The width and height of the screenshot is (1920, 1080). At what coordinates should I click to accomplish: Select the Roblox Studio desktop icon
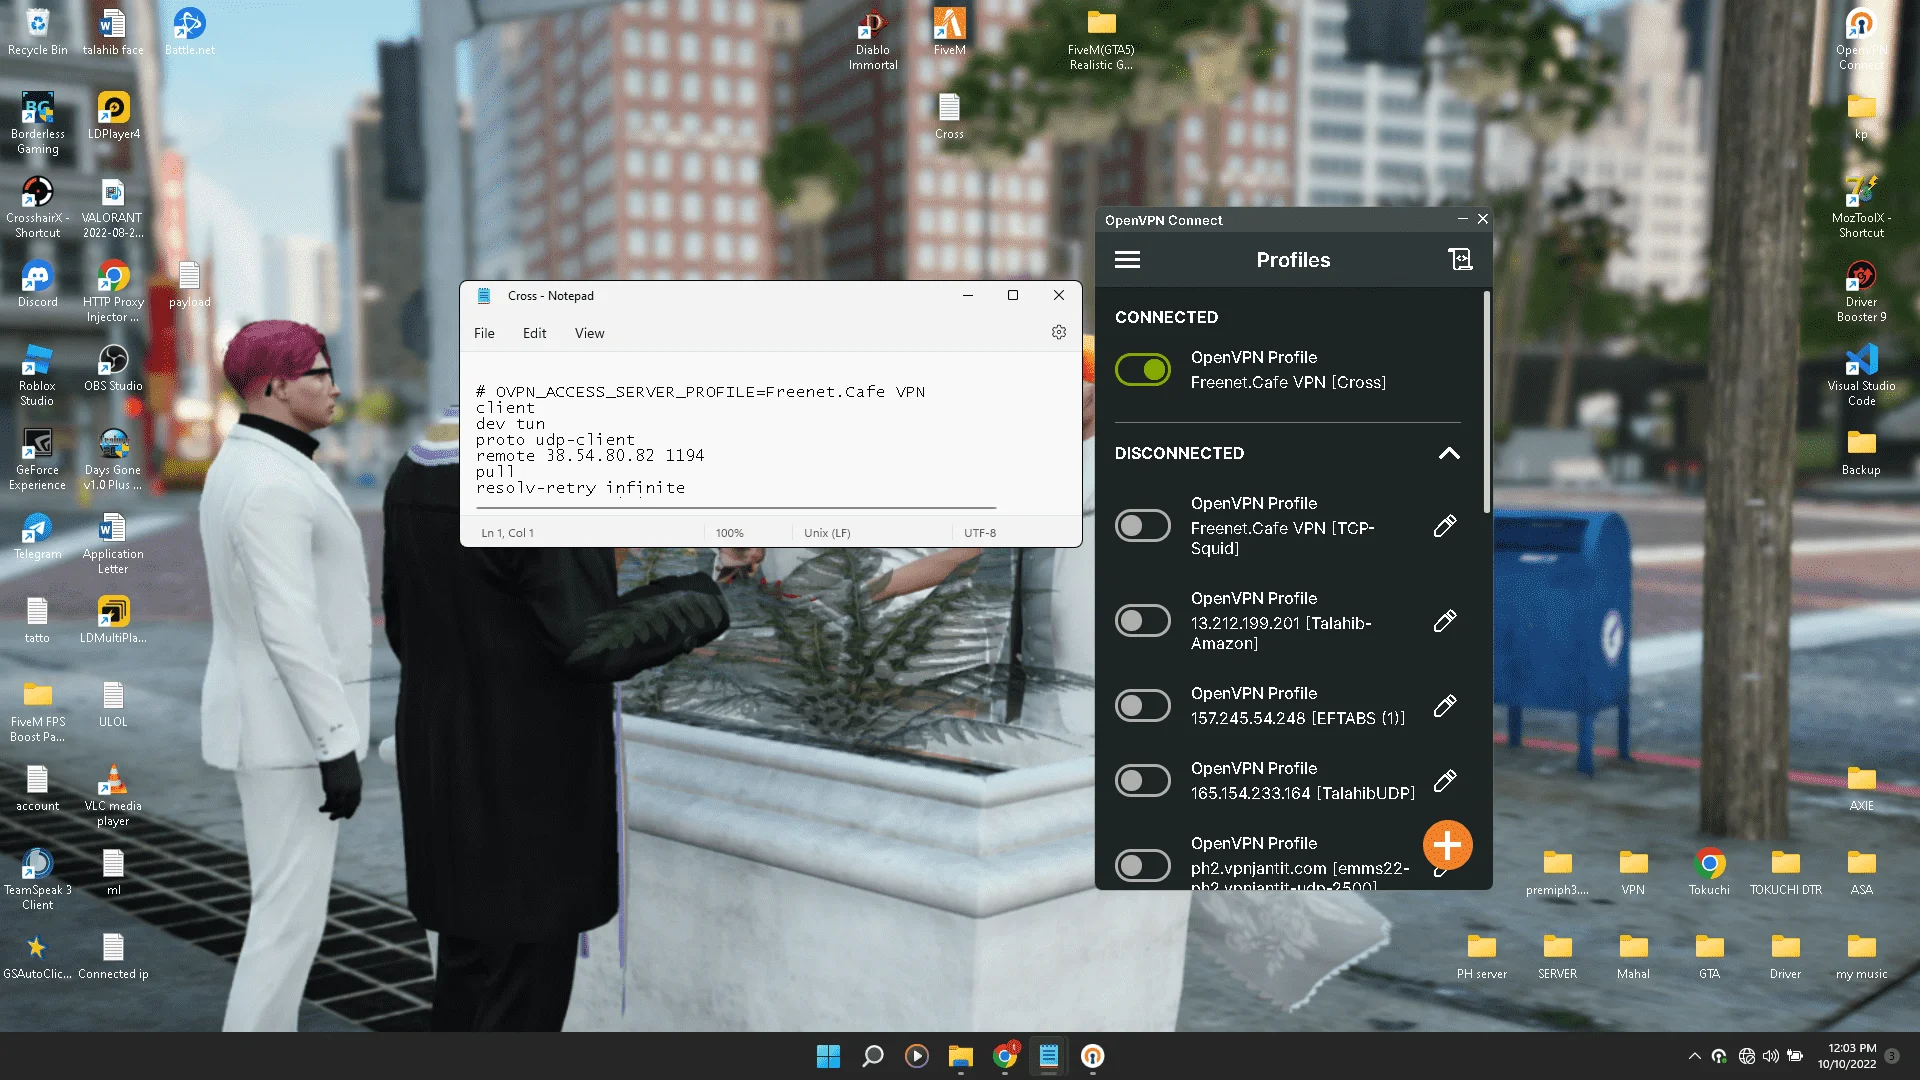pos(38,376)
